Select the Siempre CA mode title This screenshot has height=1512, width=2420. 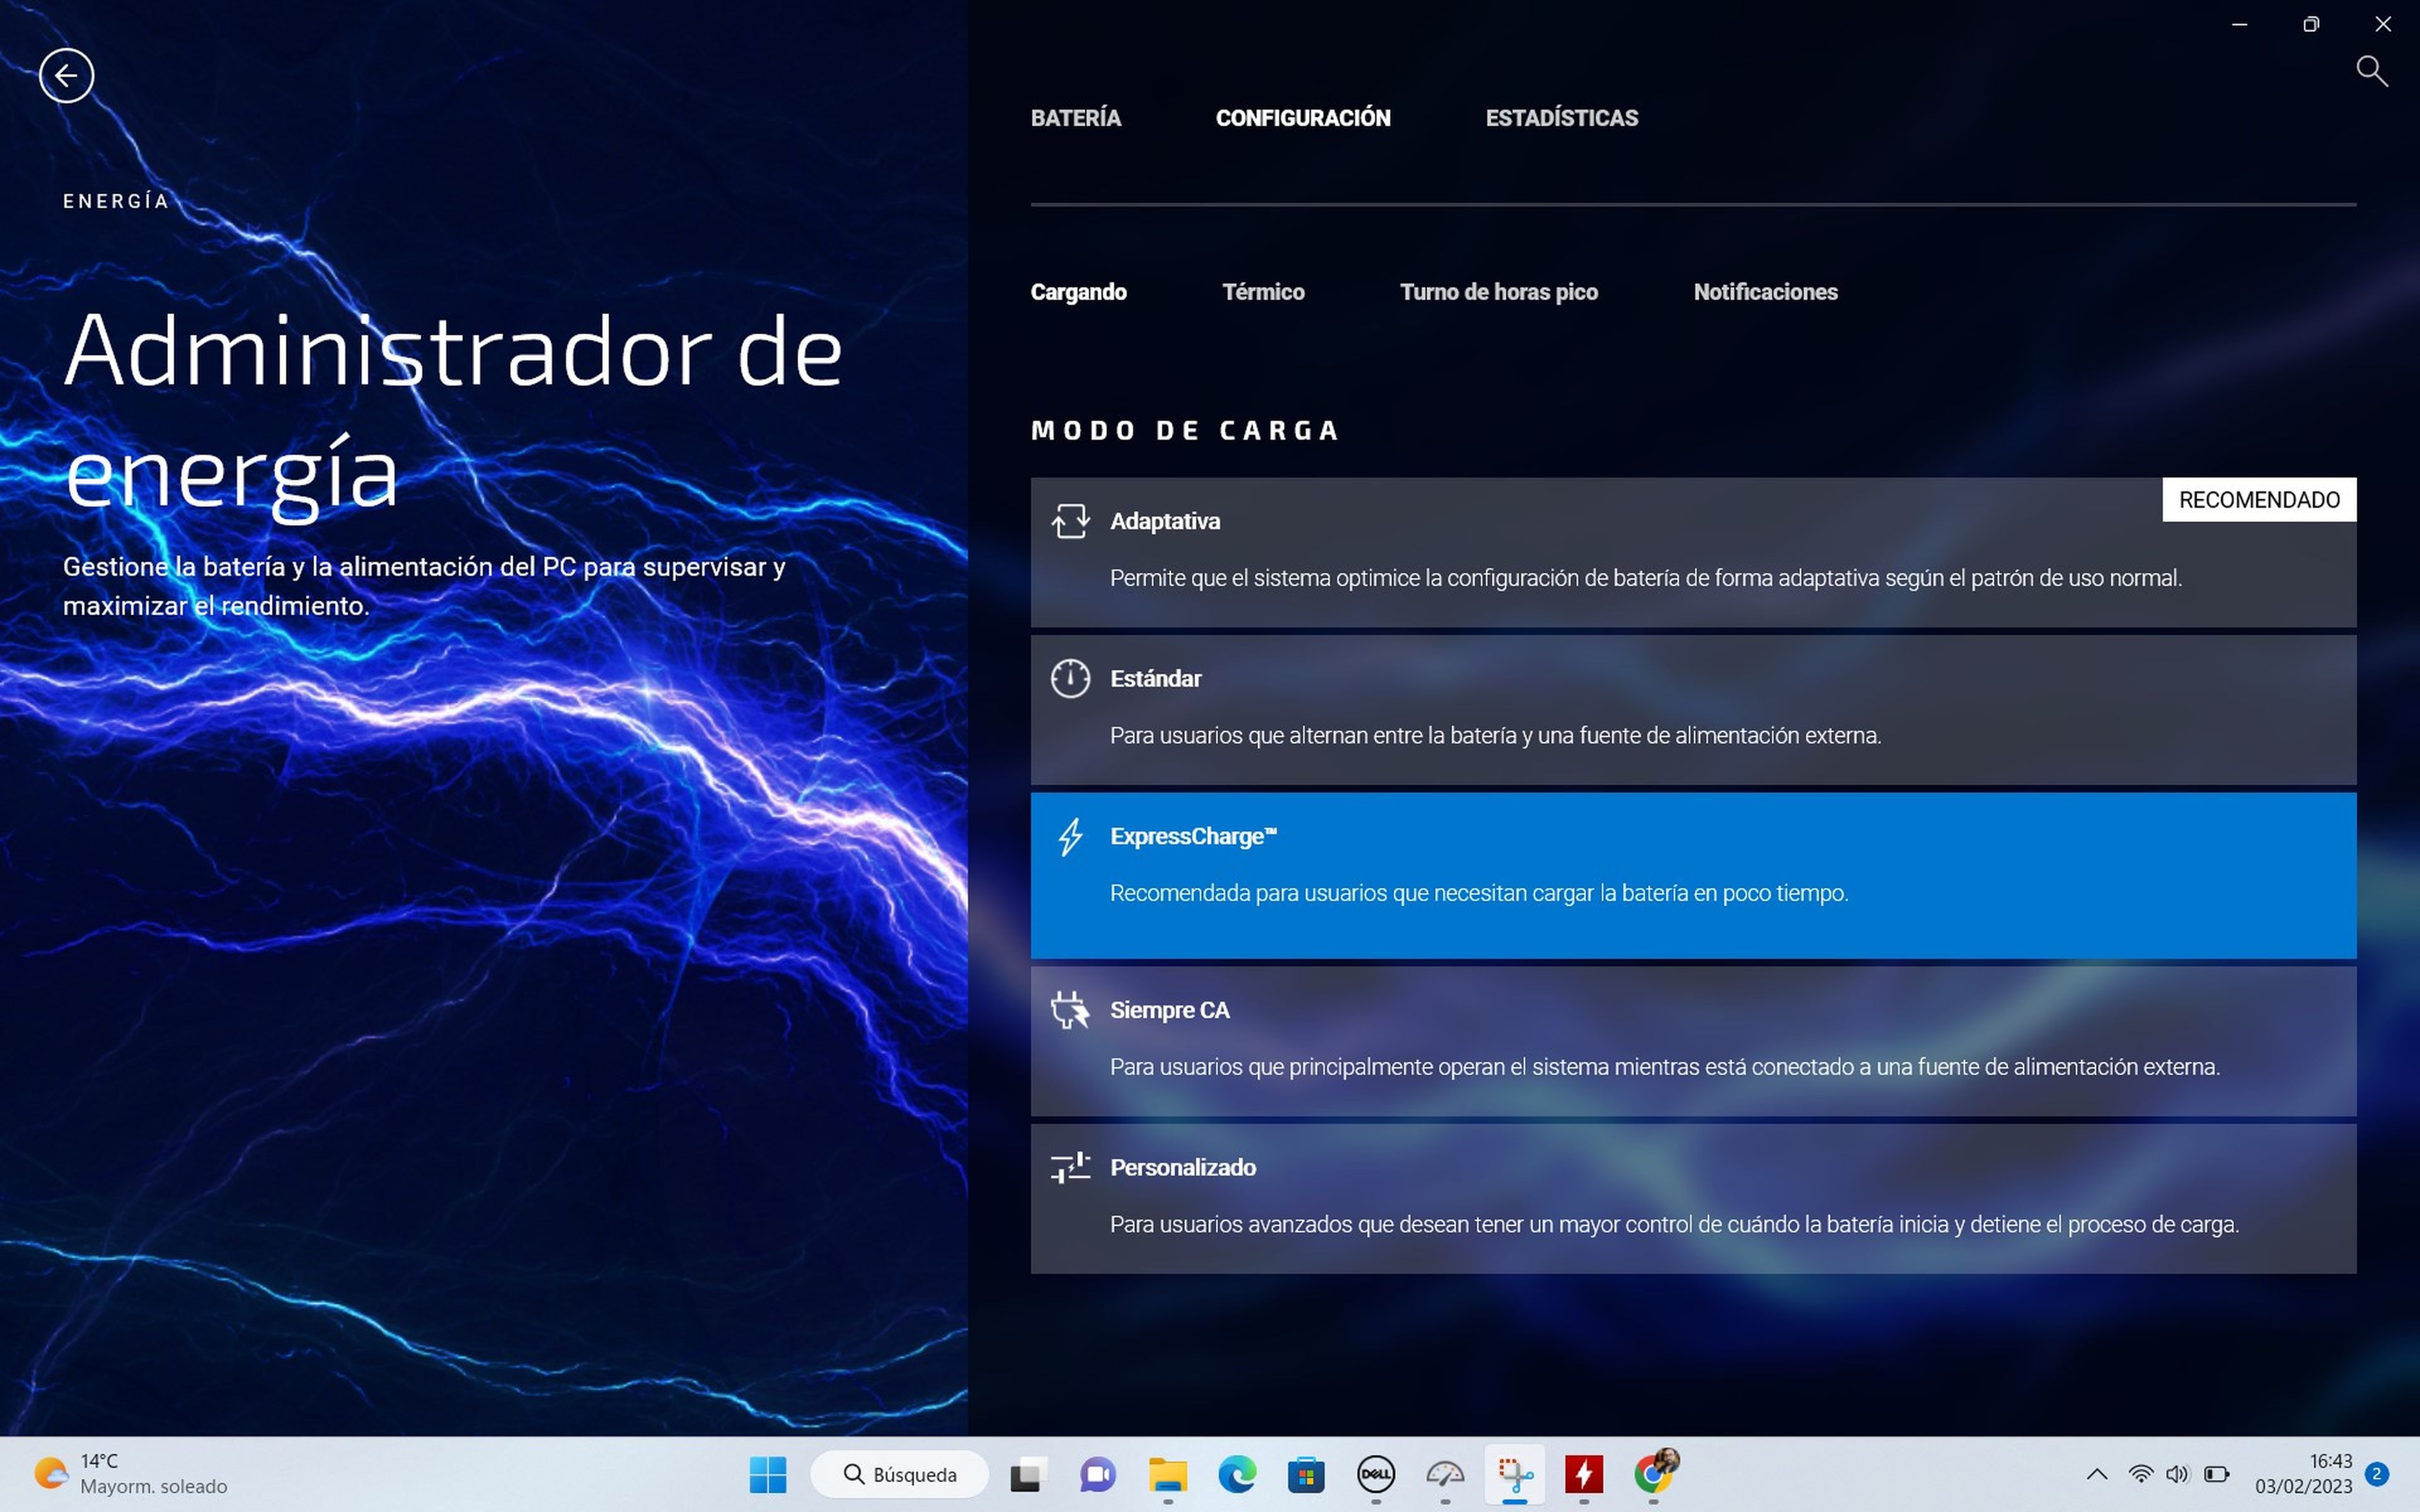coord(1169,1010)
